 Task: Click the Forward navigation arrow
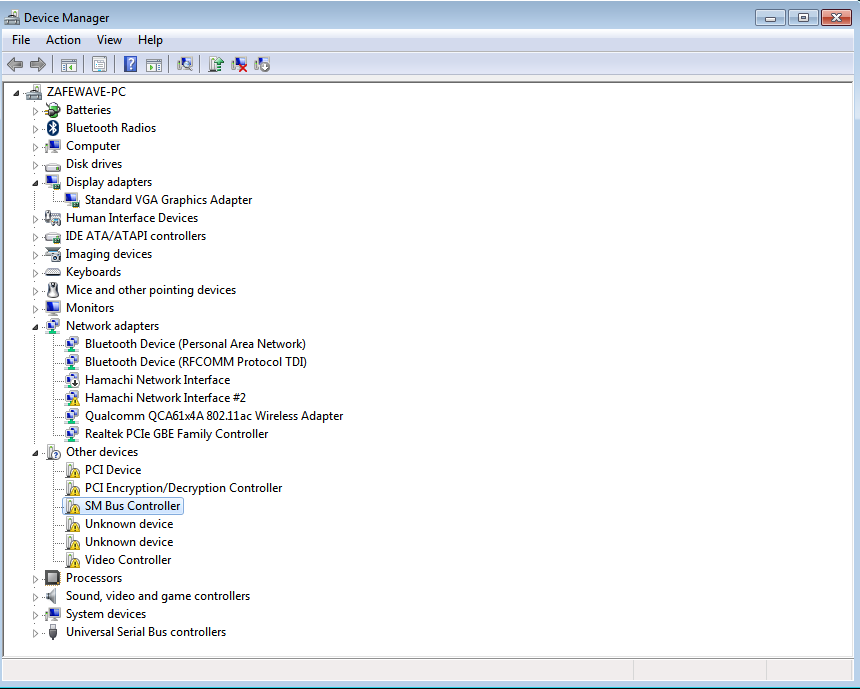click(x=37, y=64)
